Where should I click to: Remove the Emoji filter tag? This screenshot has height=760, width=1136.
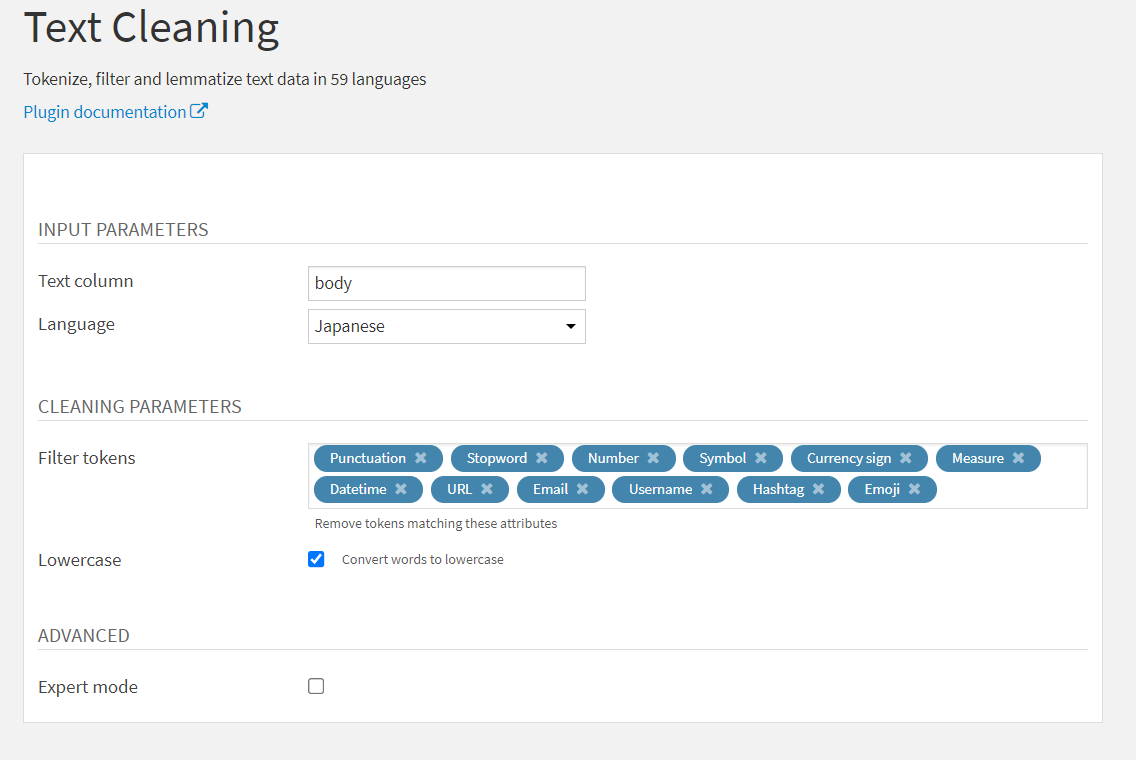914,489
